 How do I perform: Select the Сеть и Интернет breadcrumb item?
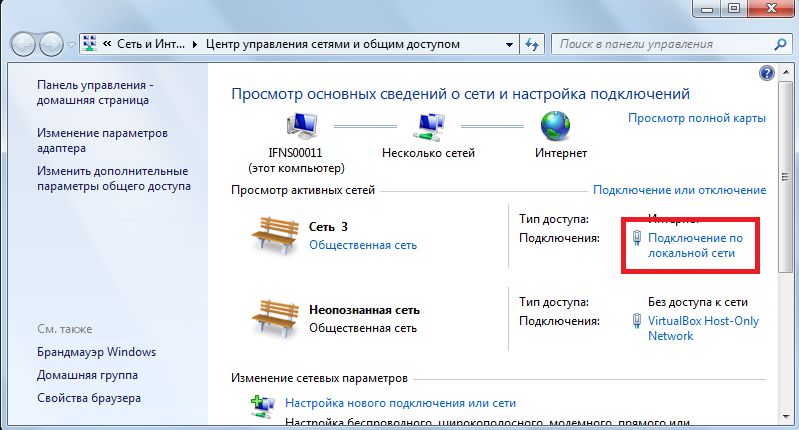pyautogui.click(x=149, y=44)
